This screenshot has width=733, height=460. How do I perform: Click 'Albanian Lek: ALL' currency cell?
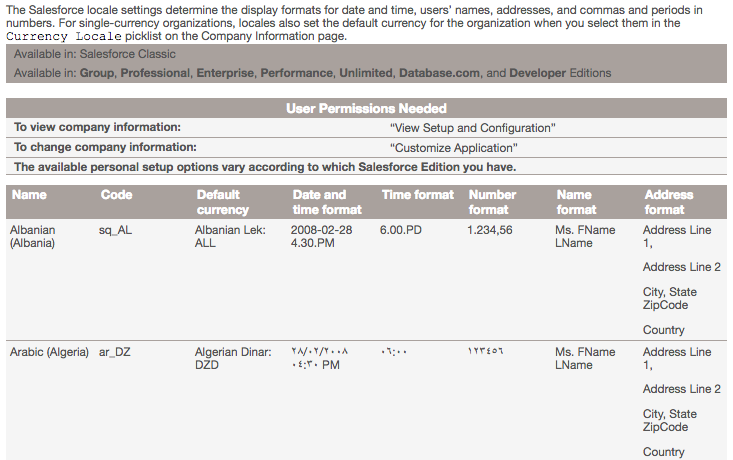point(230,237)
